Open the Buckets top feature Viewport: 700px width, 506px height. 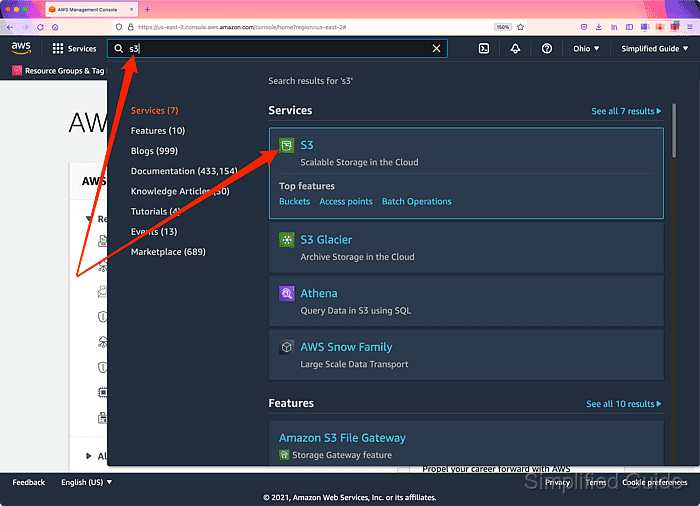click(294, 201)
